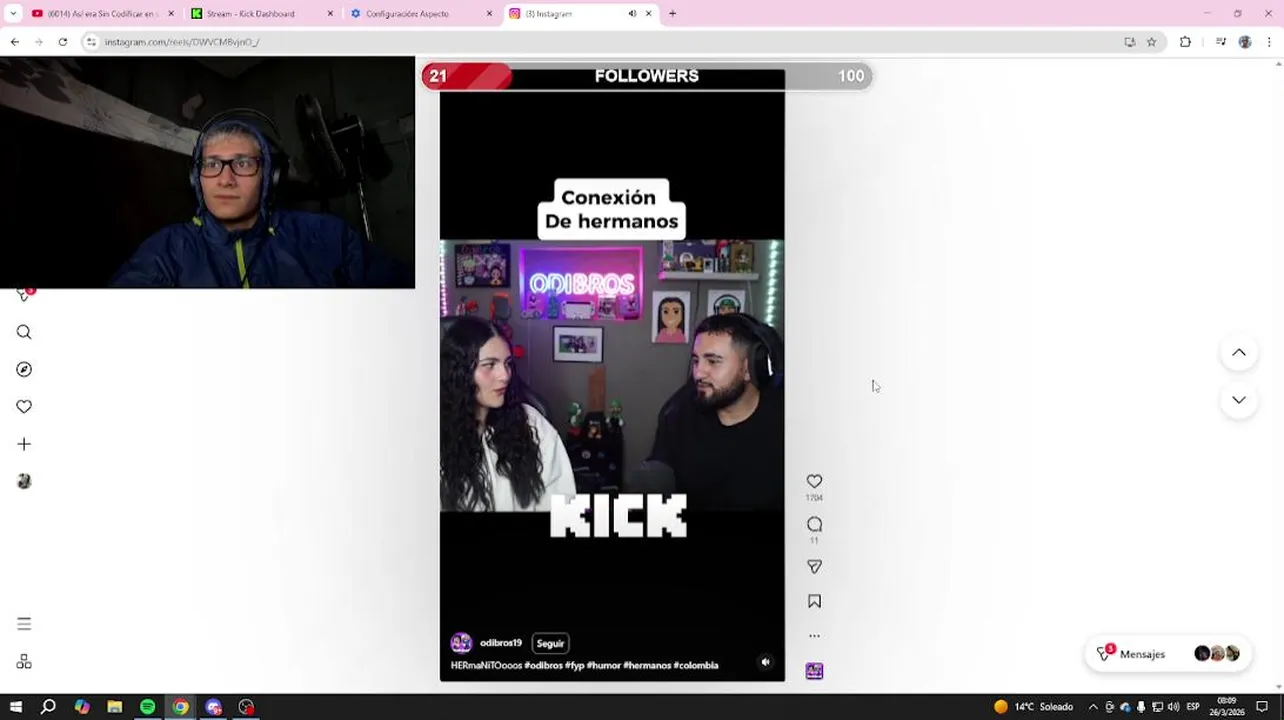Open File Explorer from the taskbar
This screenshot has width=1284, height=720.
(x=114, y=707)
